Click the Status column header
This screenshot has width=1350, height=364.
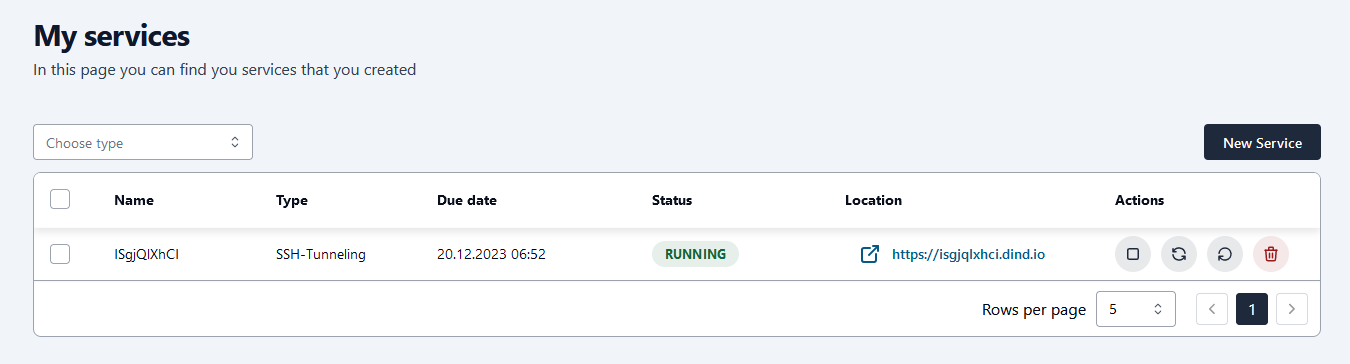coord(672,200)
